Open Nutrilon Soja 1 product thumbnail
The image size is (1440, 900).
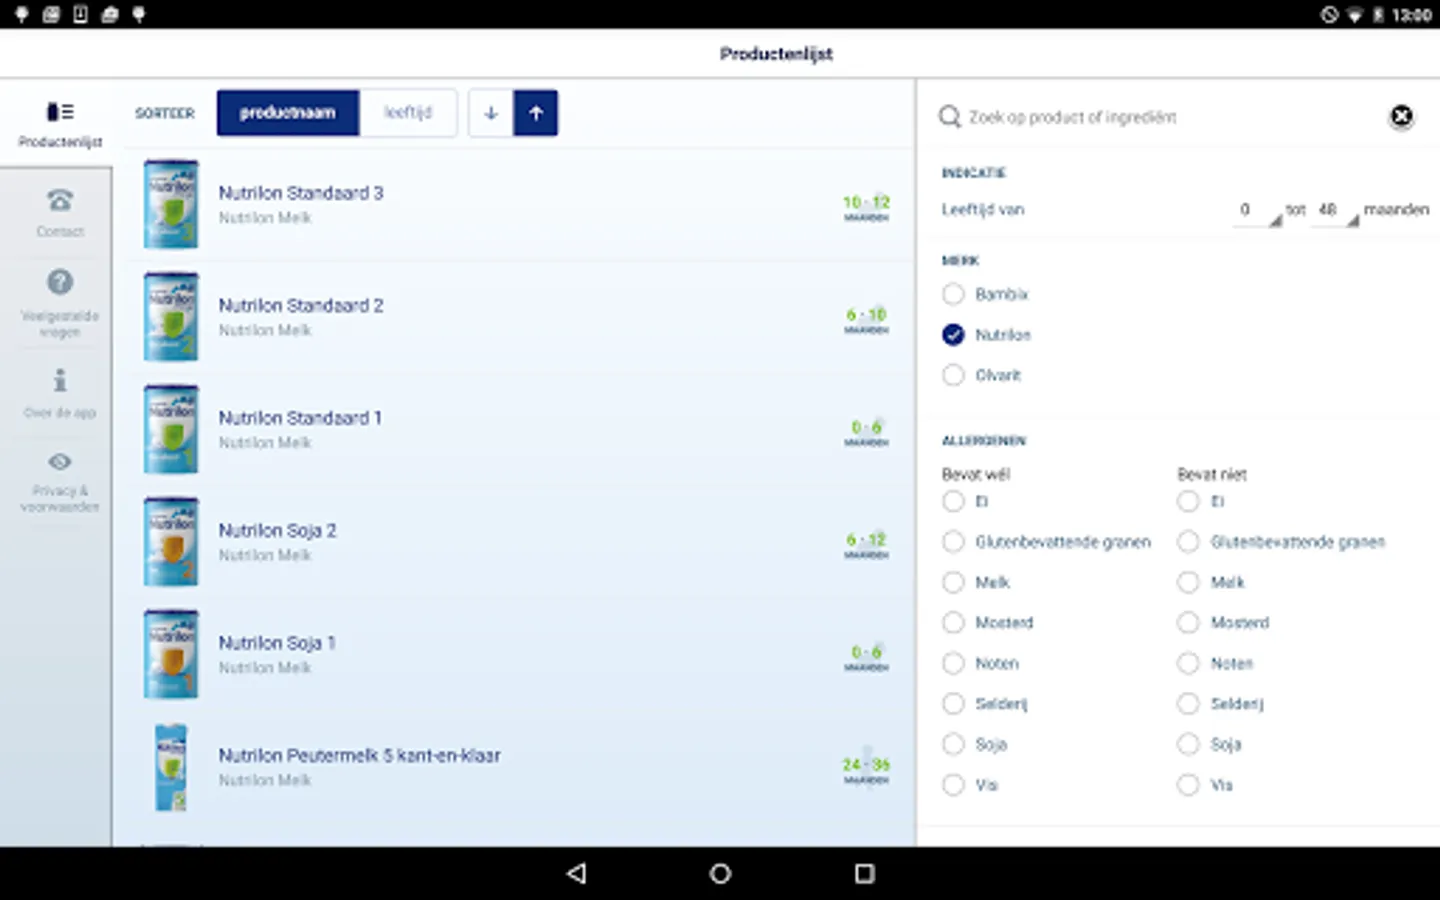171,654
